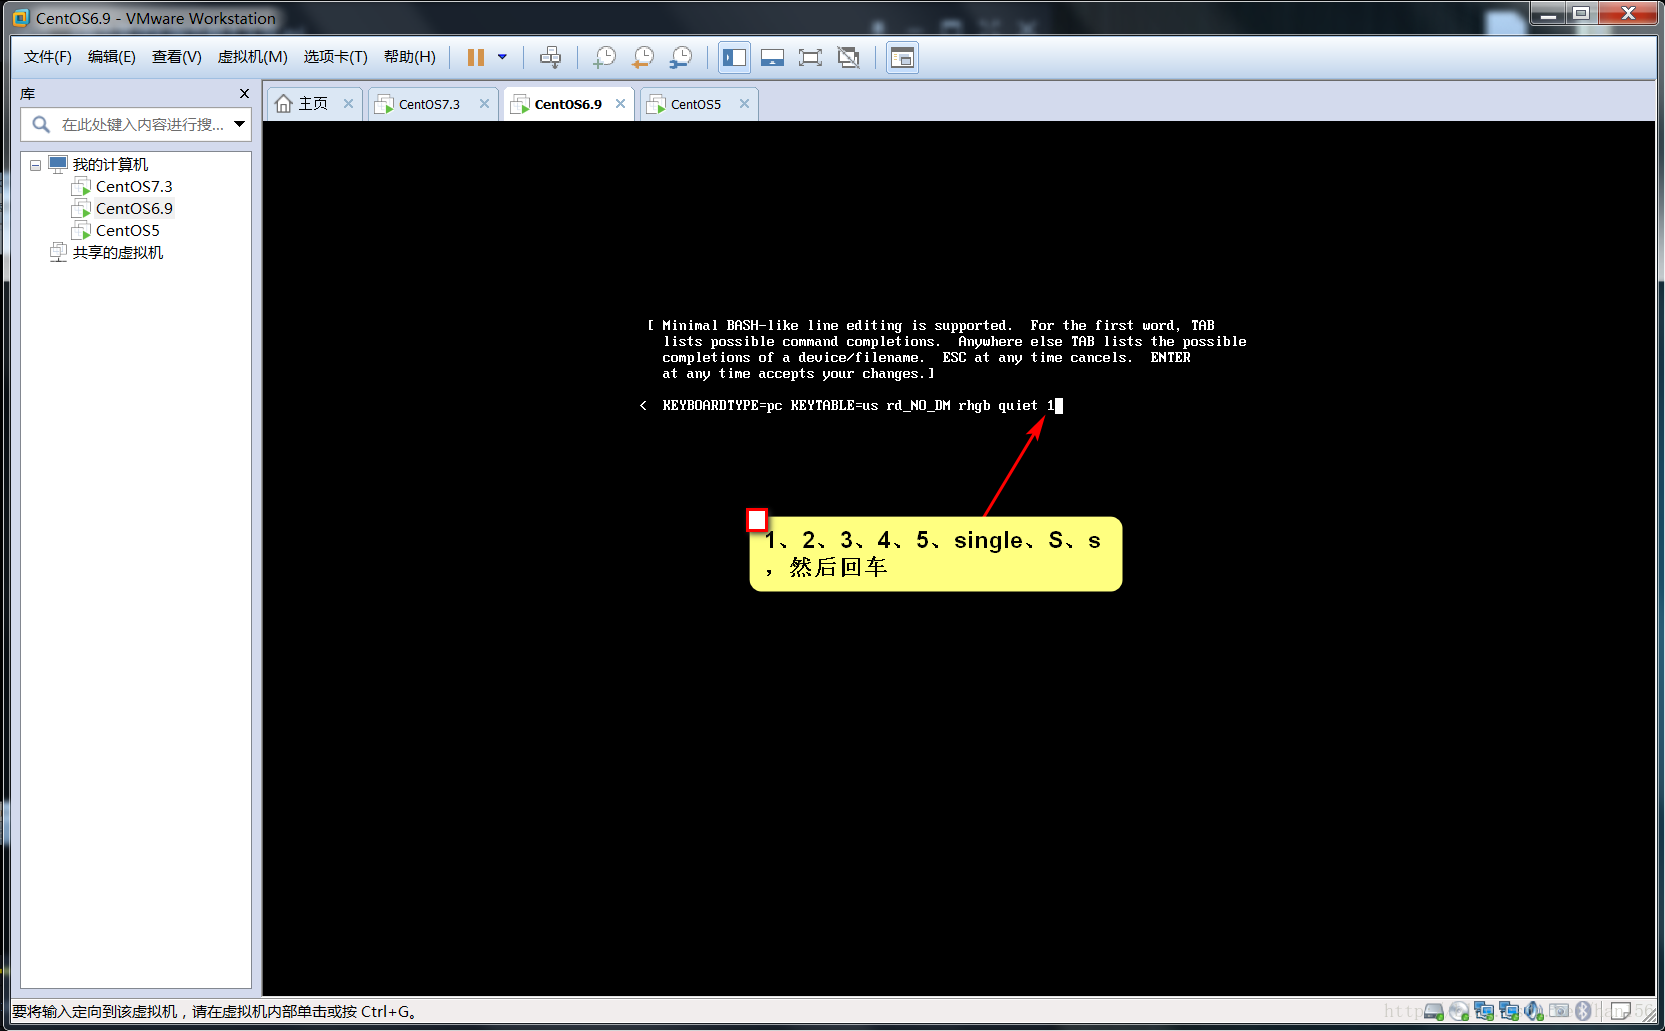Open the power options dropdown arrow

click(502, 58)
